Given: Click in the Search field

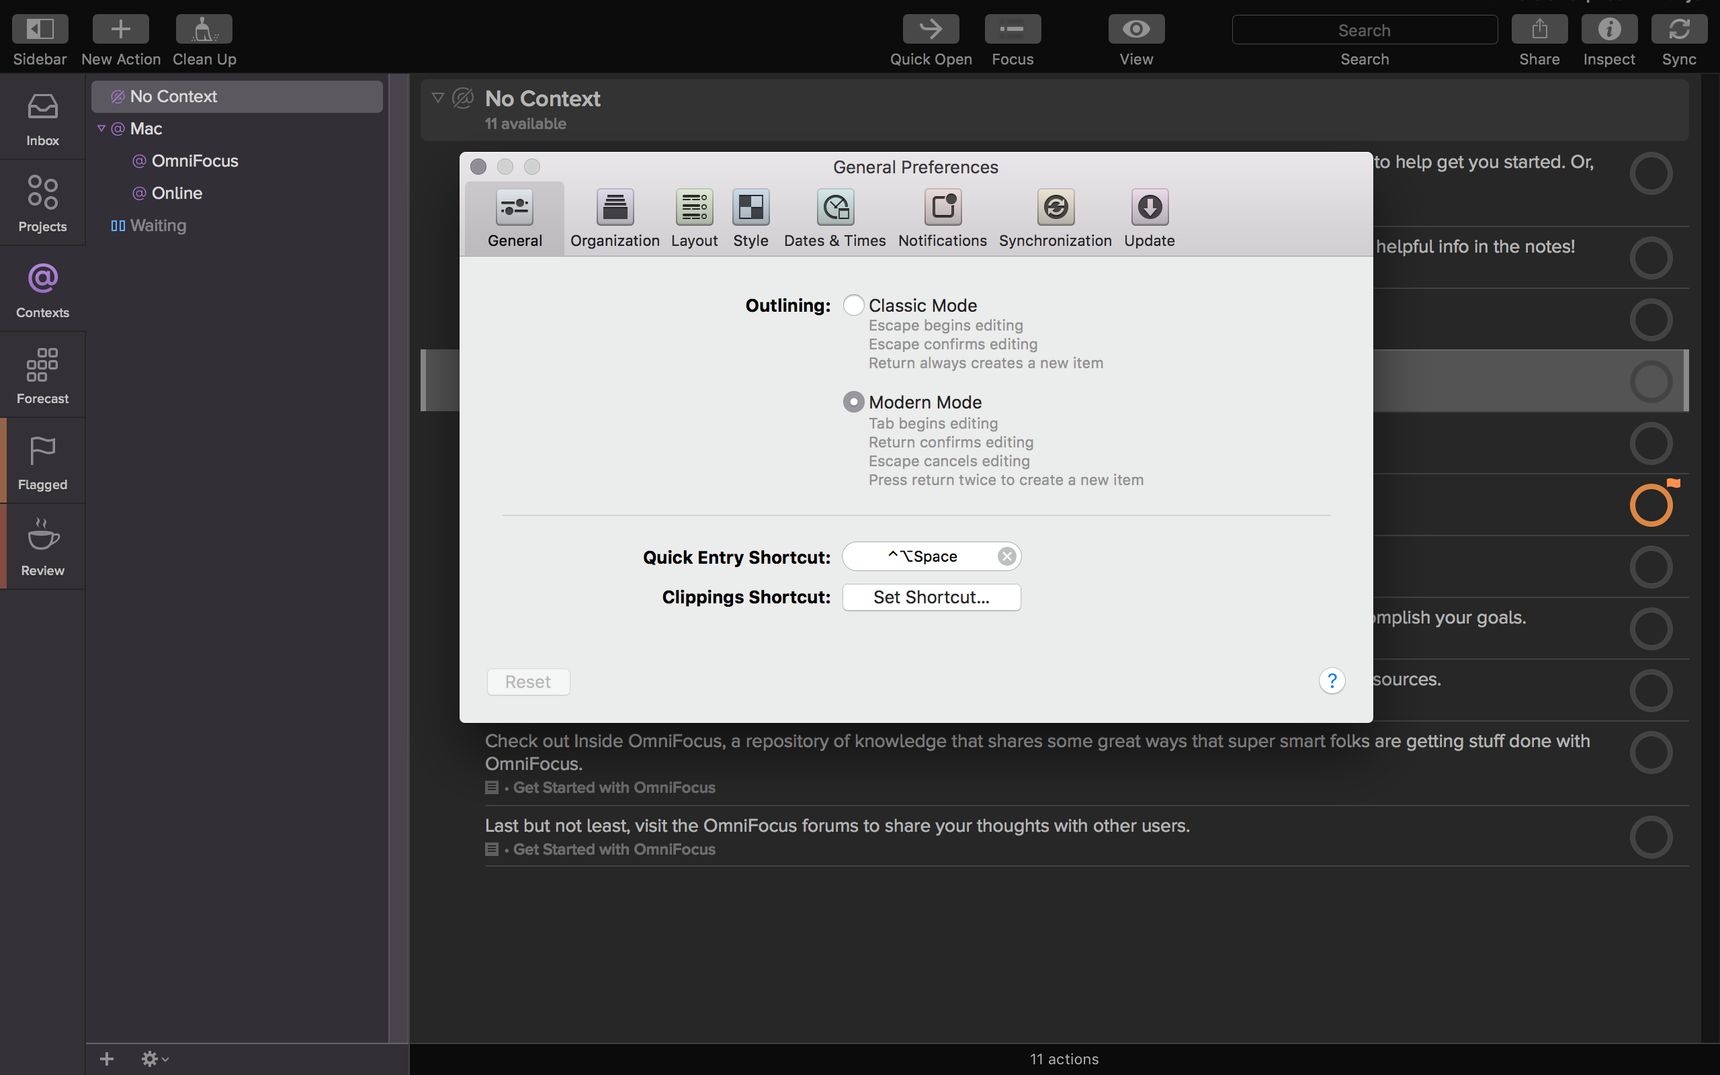Looking at the screenshot, I should 1364,30.
